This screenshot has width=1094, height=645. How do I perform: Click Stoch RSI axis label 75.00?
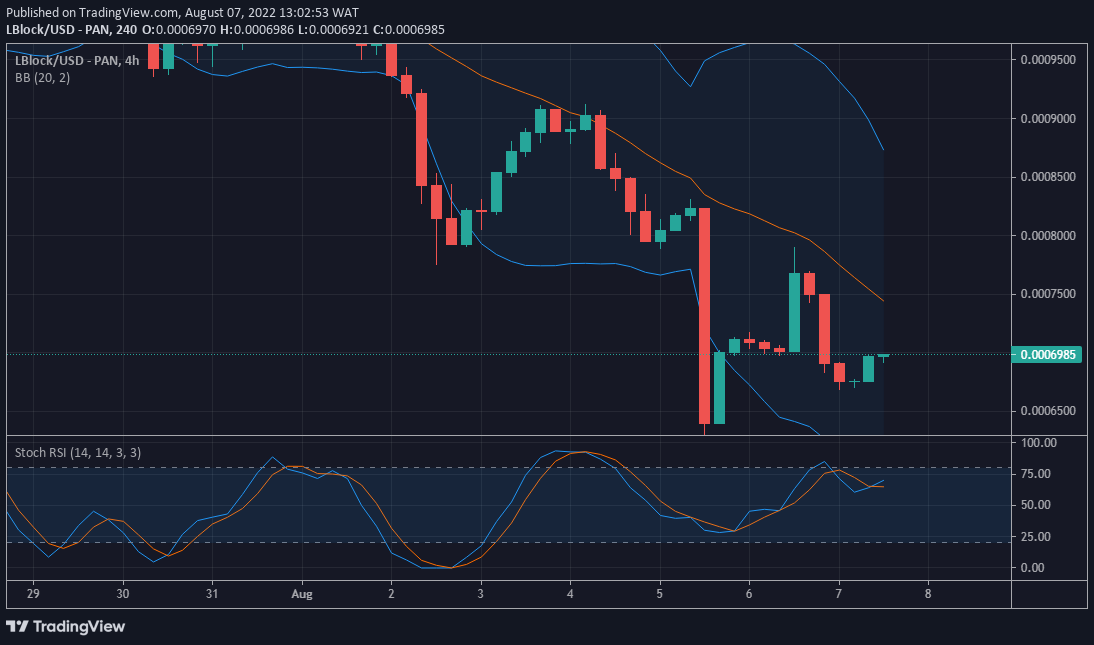1035,474
